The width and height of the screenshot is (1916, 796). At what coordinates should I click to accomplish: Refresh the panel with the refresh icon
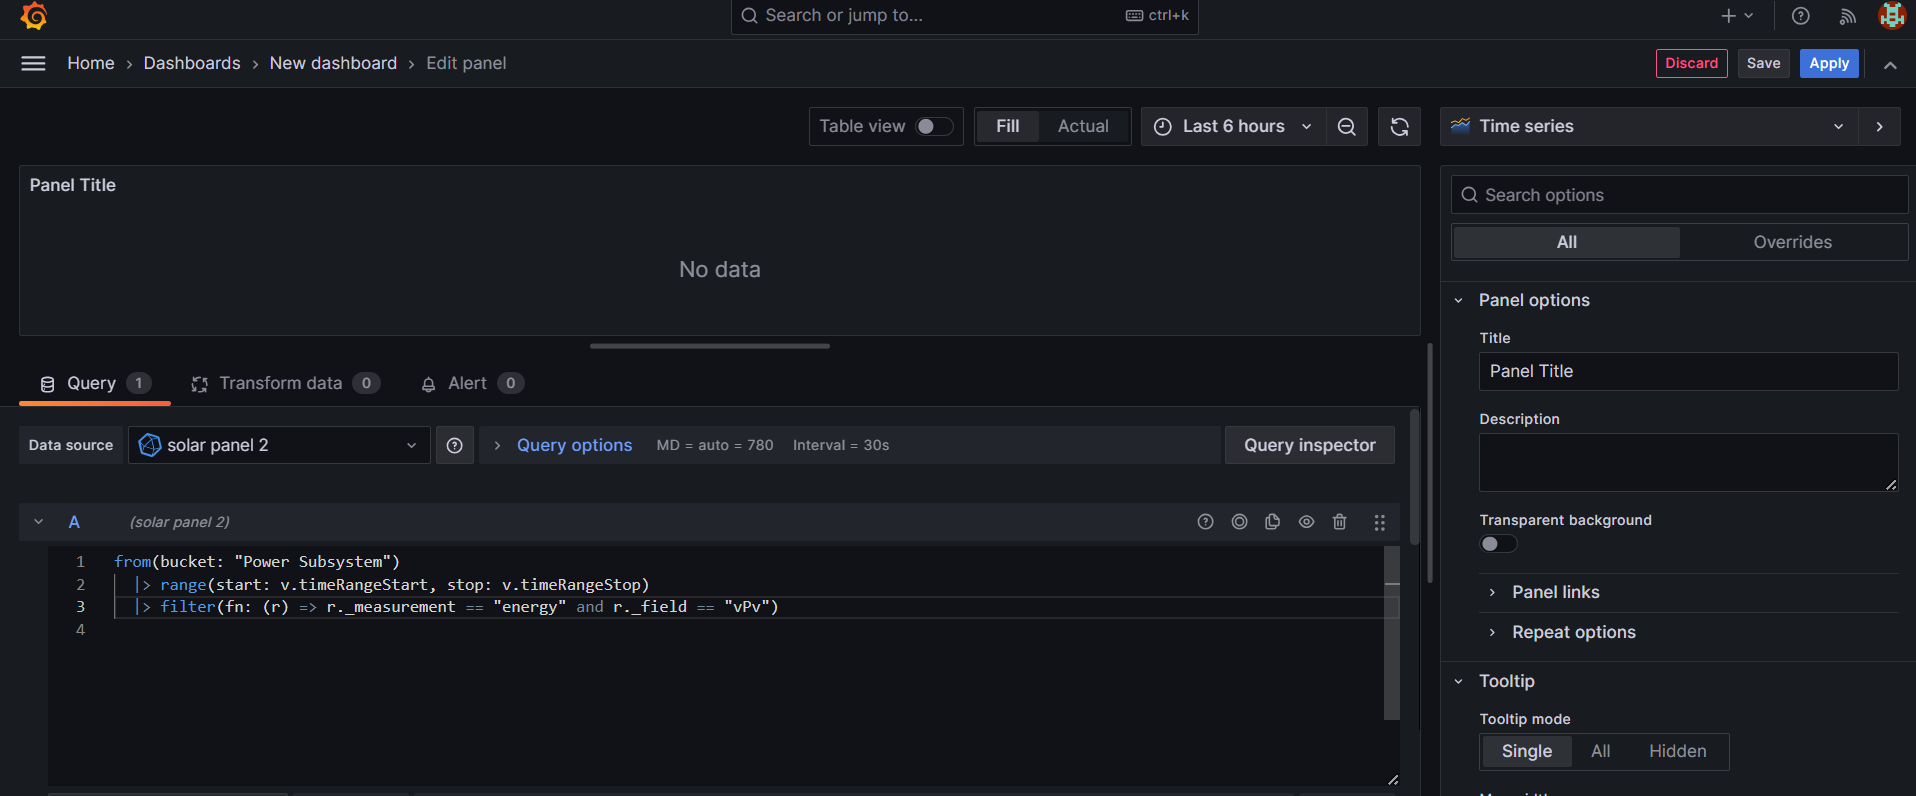(x=1399, y=127)
